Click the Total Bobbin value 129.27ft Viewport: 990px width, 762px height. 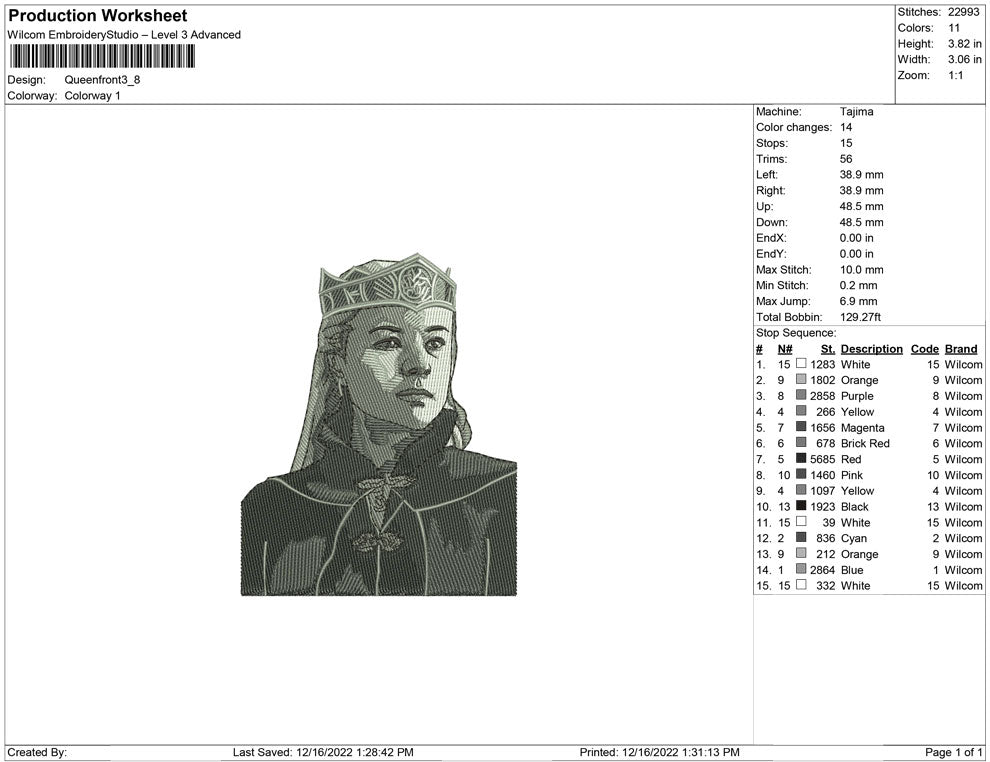point(860,317)
